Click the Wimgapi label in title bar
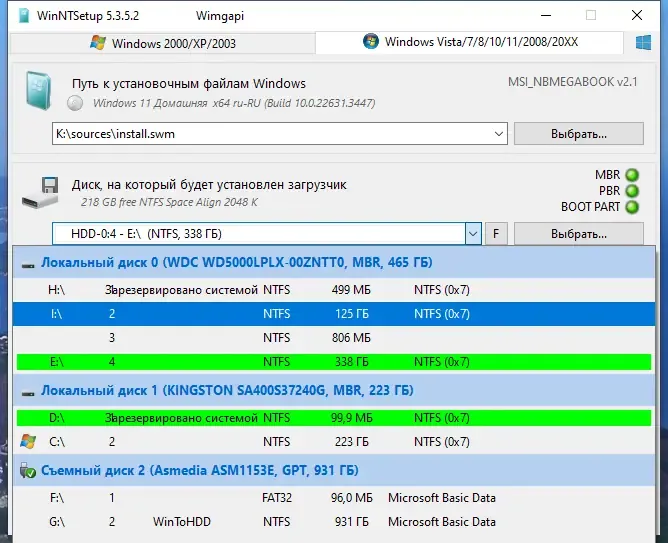The height and width of the screenshot is (543, 668). click(220, 16)
